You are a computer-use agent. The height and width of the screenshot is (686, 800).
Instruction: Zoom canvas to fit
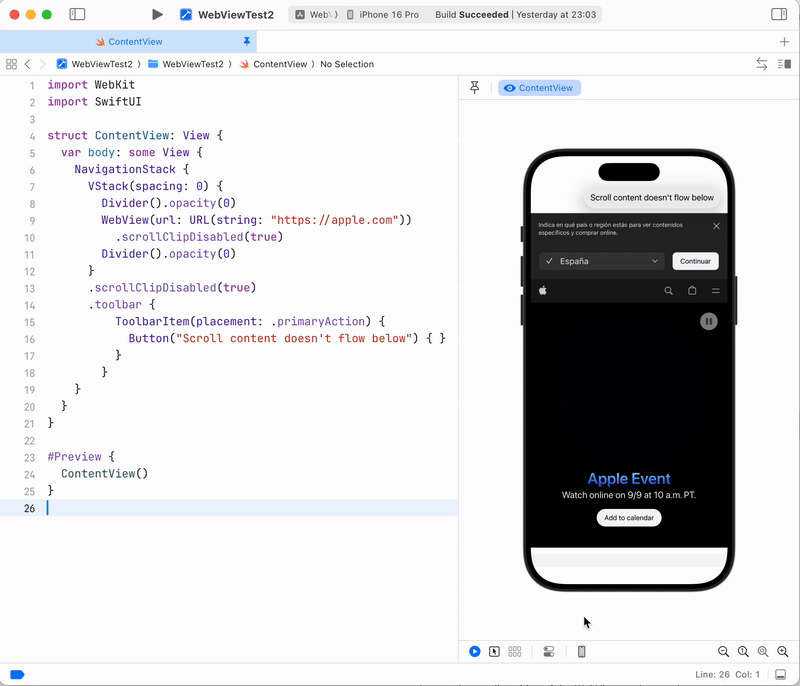point(763,651)
